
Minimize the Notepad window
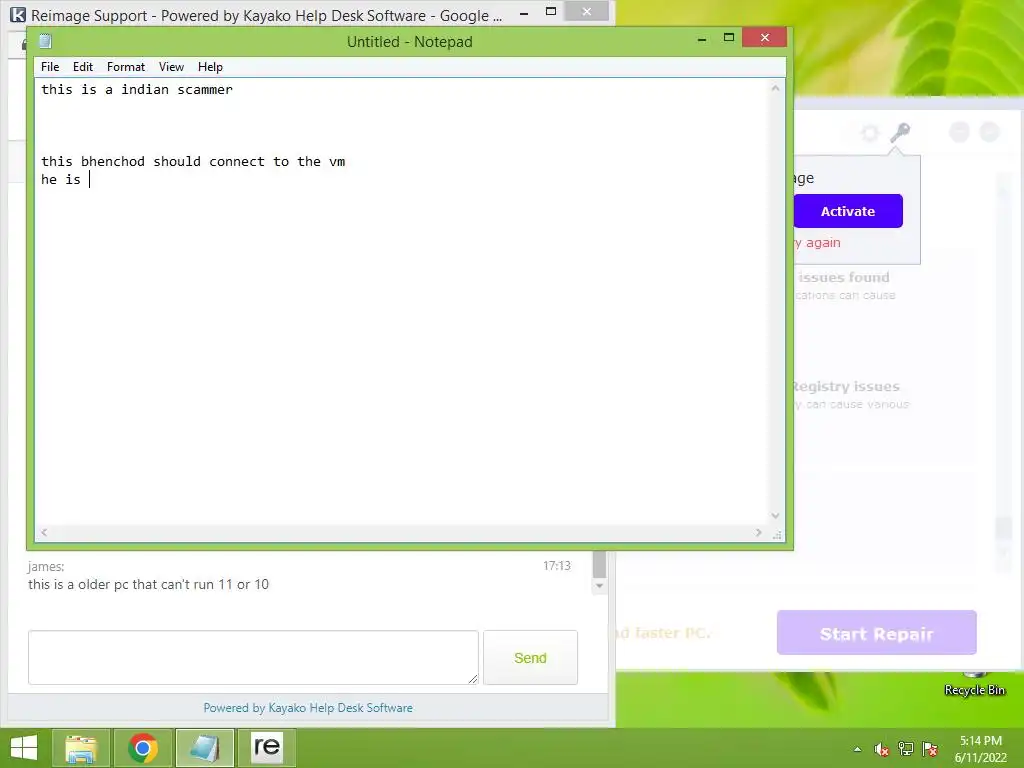click(702, 40)
